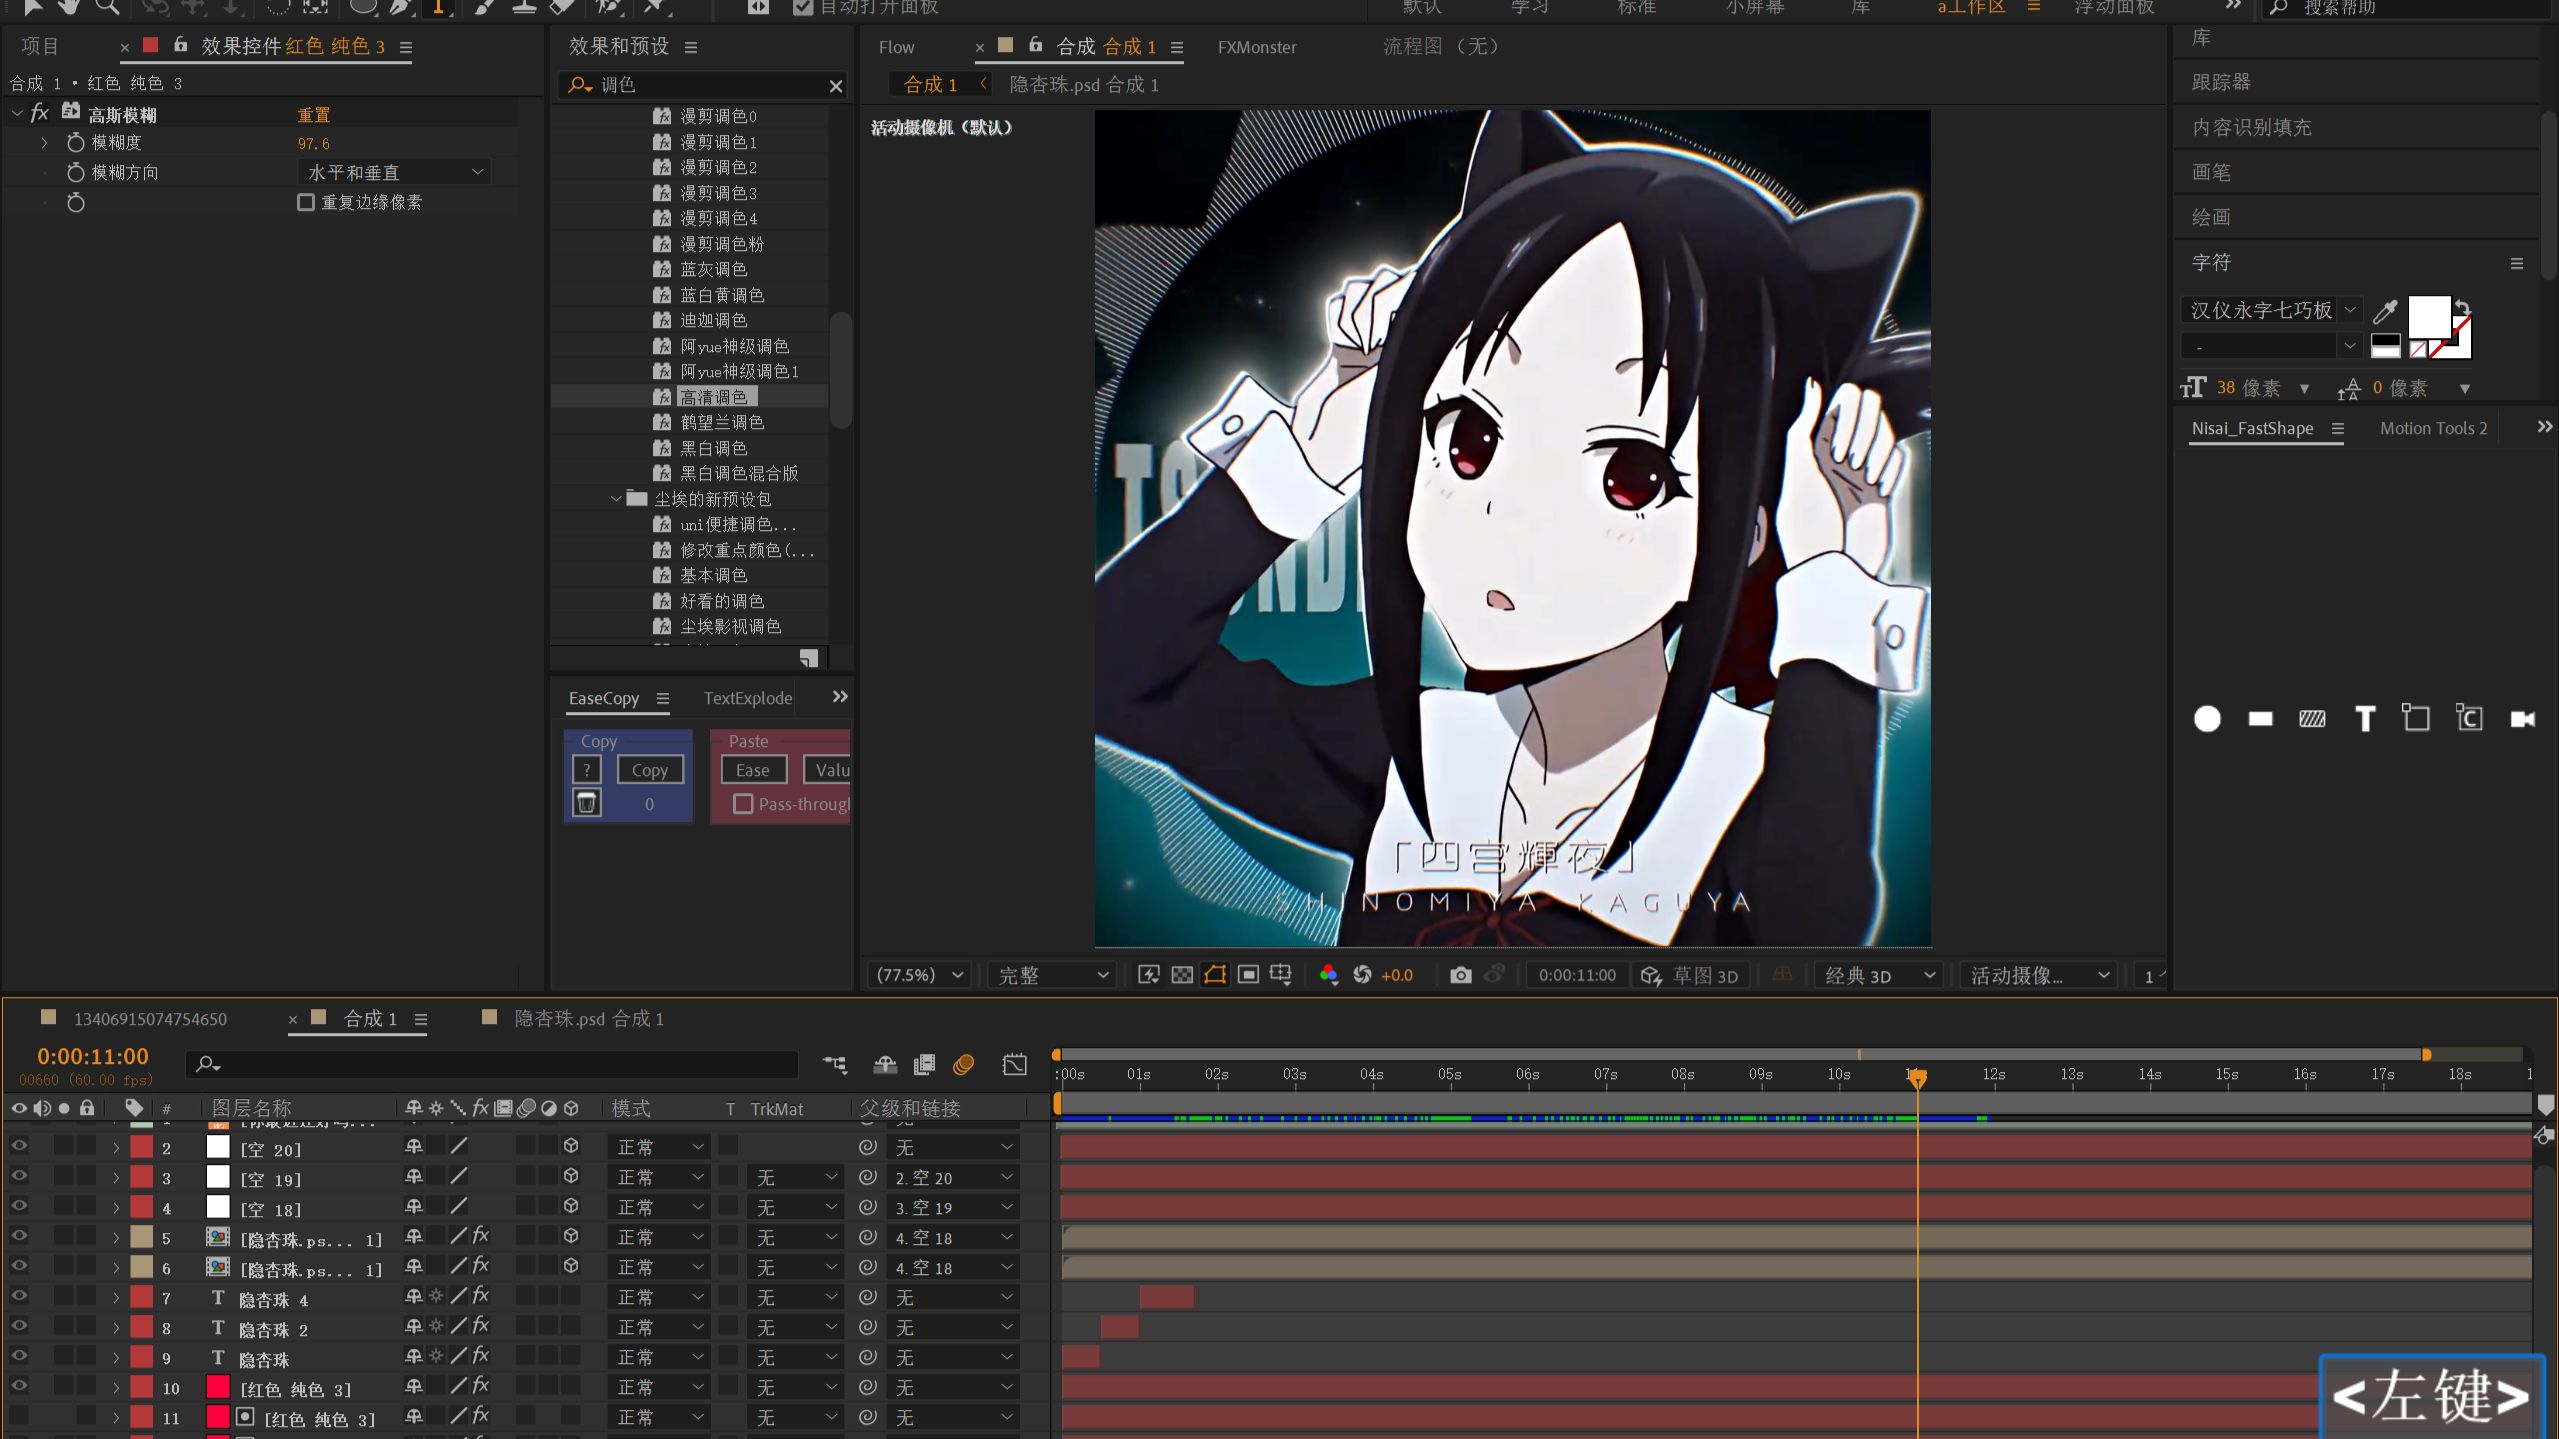
Task: Click the reset exposure aperture icon
Action: pyautogui.click(x=1362, y=975)
